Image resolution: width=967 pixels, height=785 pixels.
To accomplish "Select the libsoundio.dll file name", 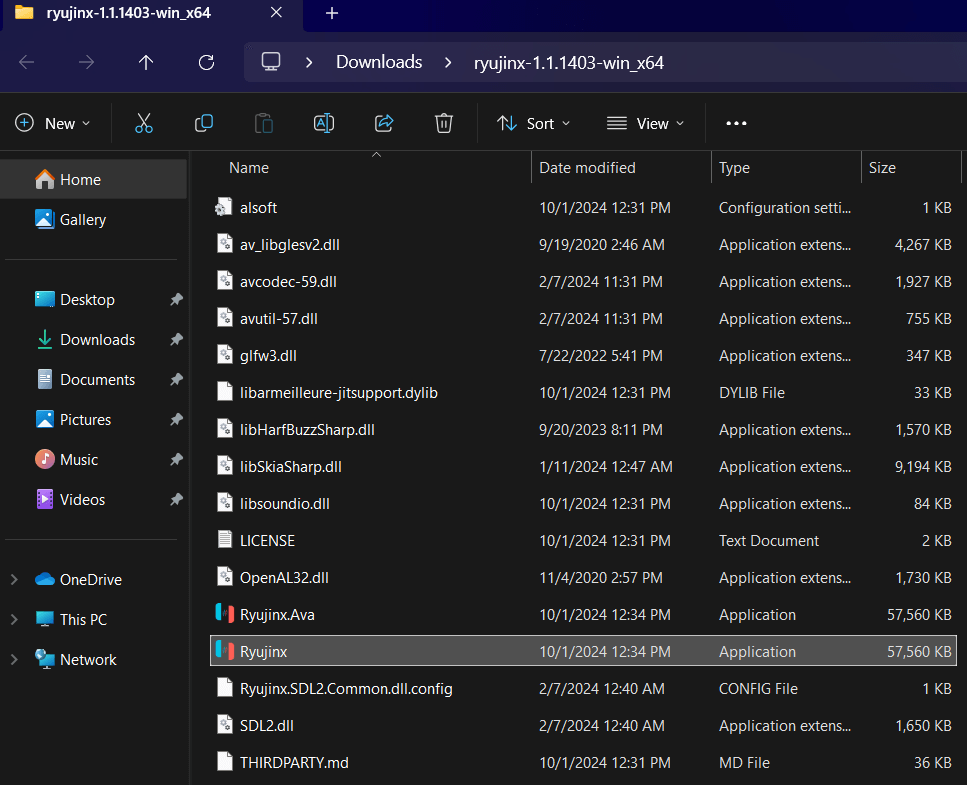I will point(285,504).
